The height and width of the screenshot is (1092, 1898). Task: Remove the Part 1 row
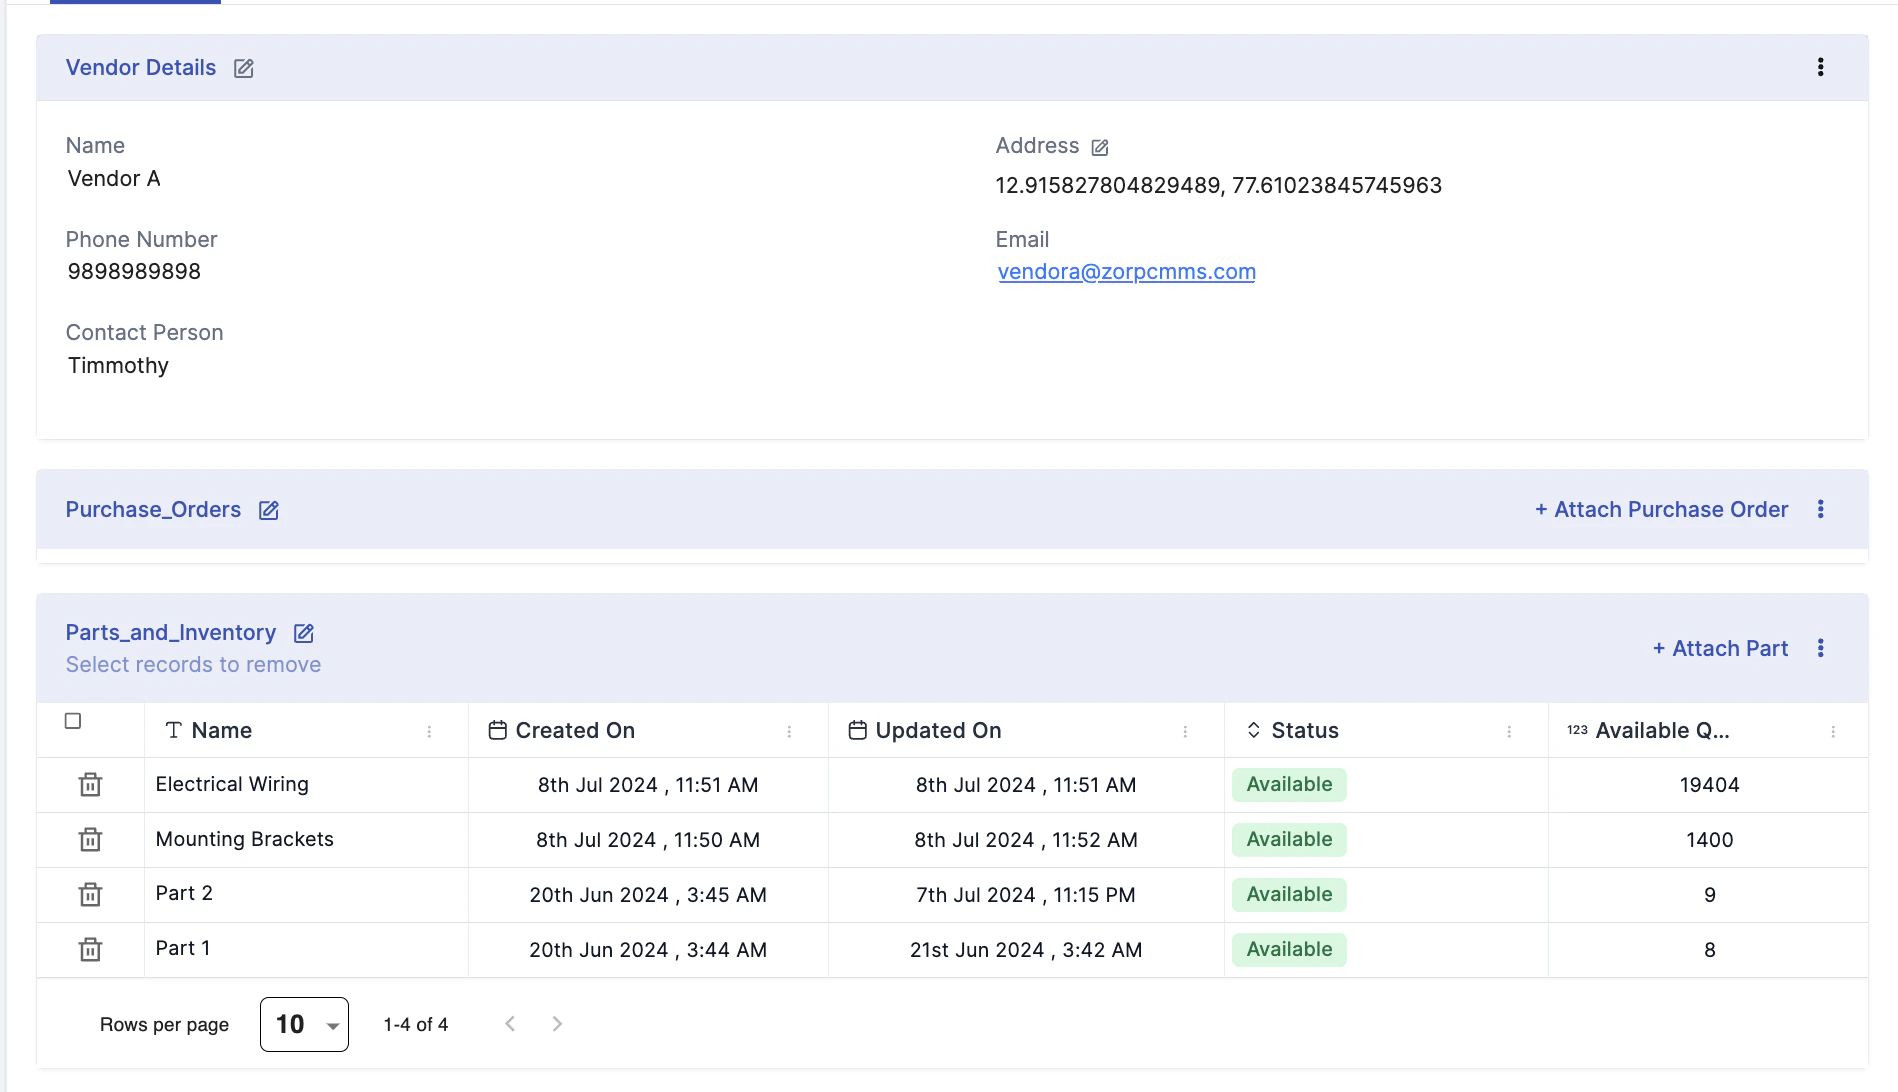click(90, 950)
